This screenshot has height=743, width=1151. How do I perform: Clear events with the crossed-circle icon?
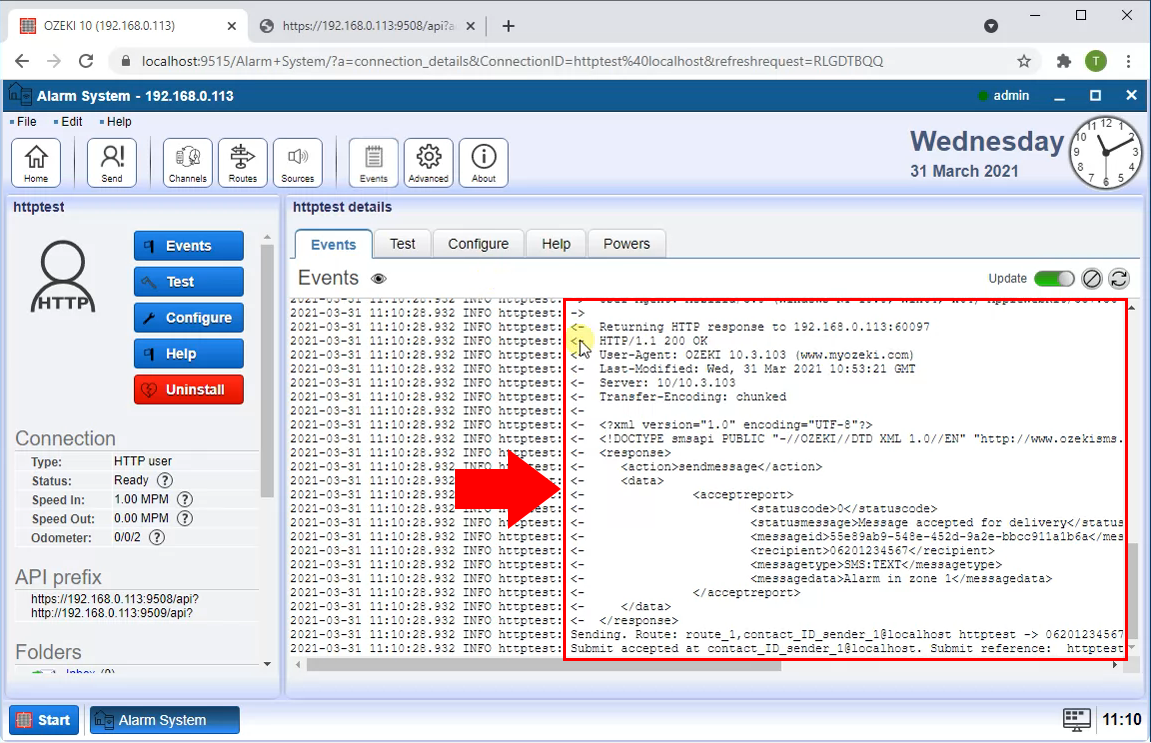tap(1092, 279)
